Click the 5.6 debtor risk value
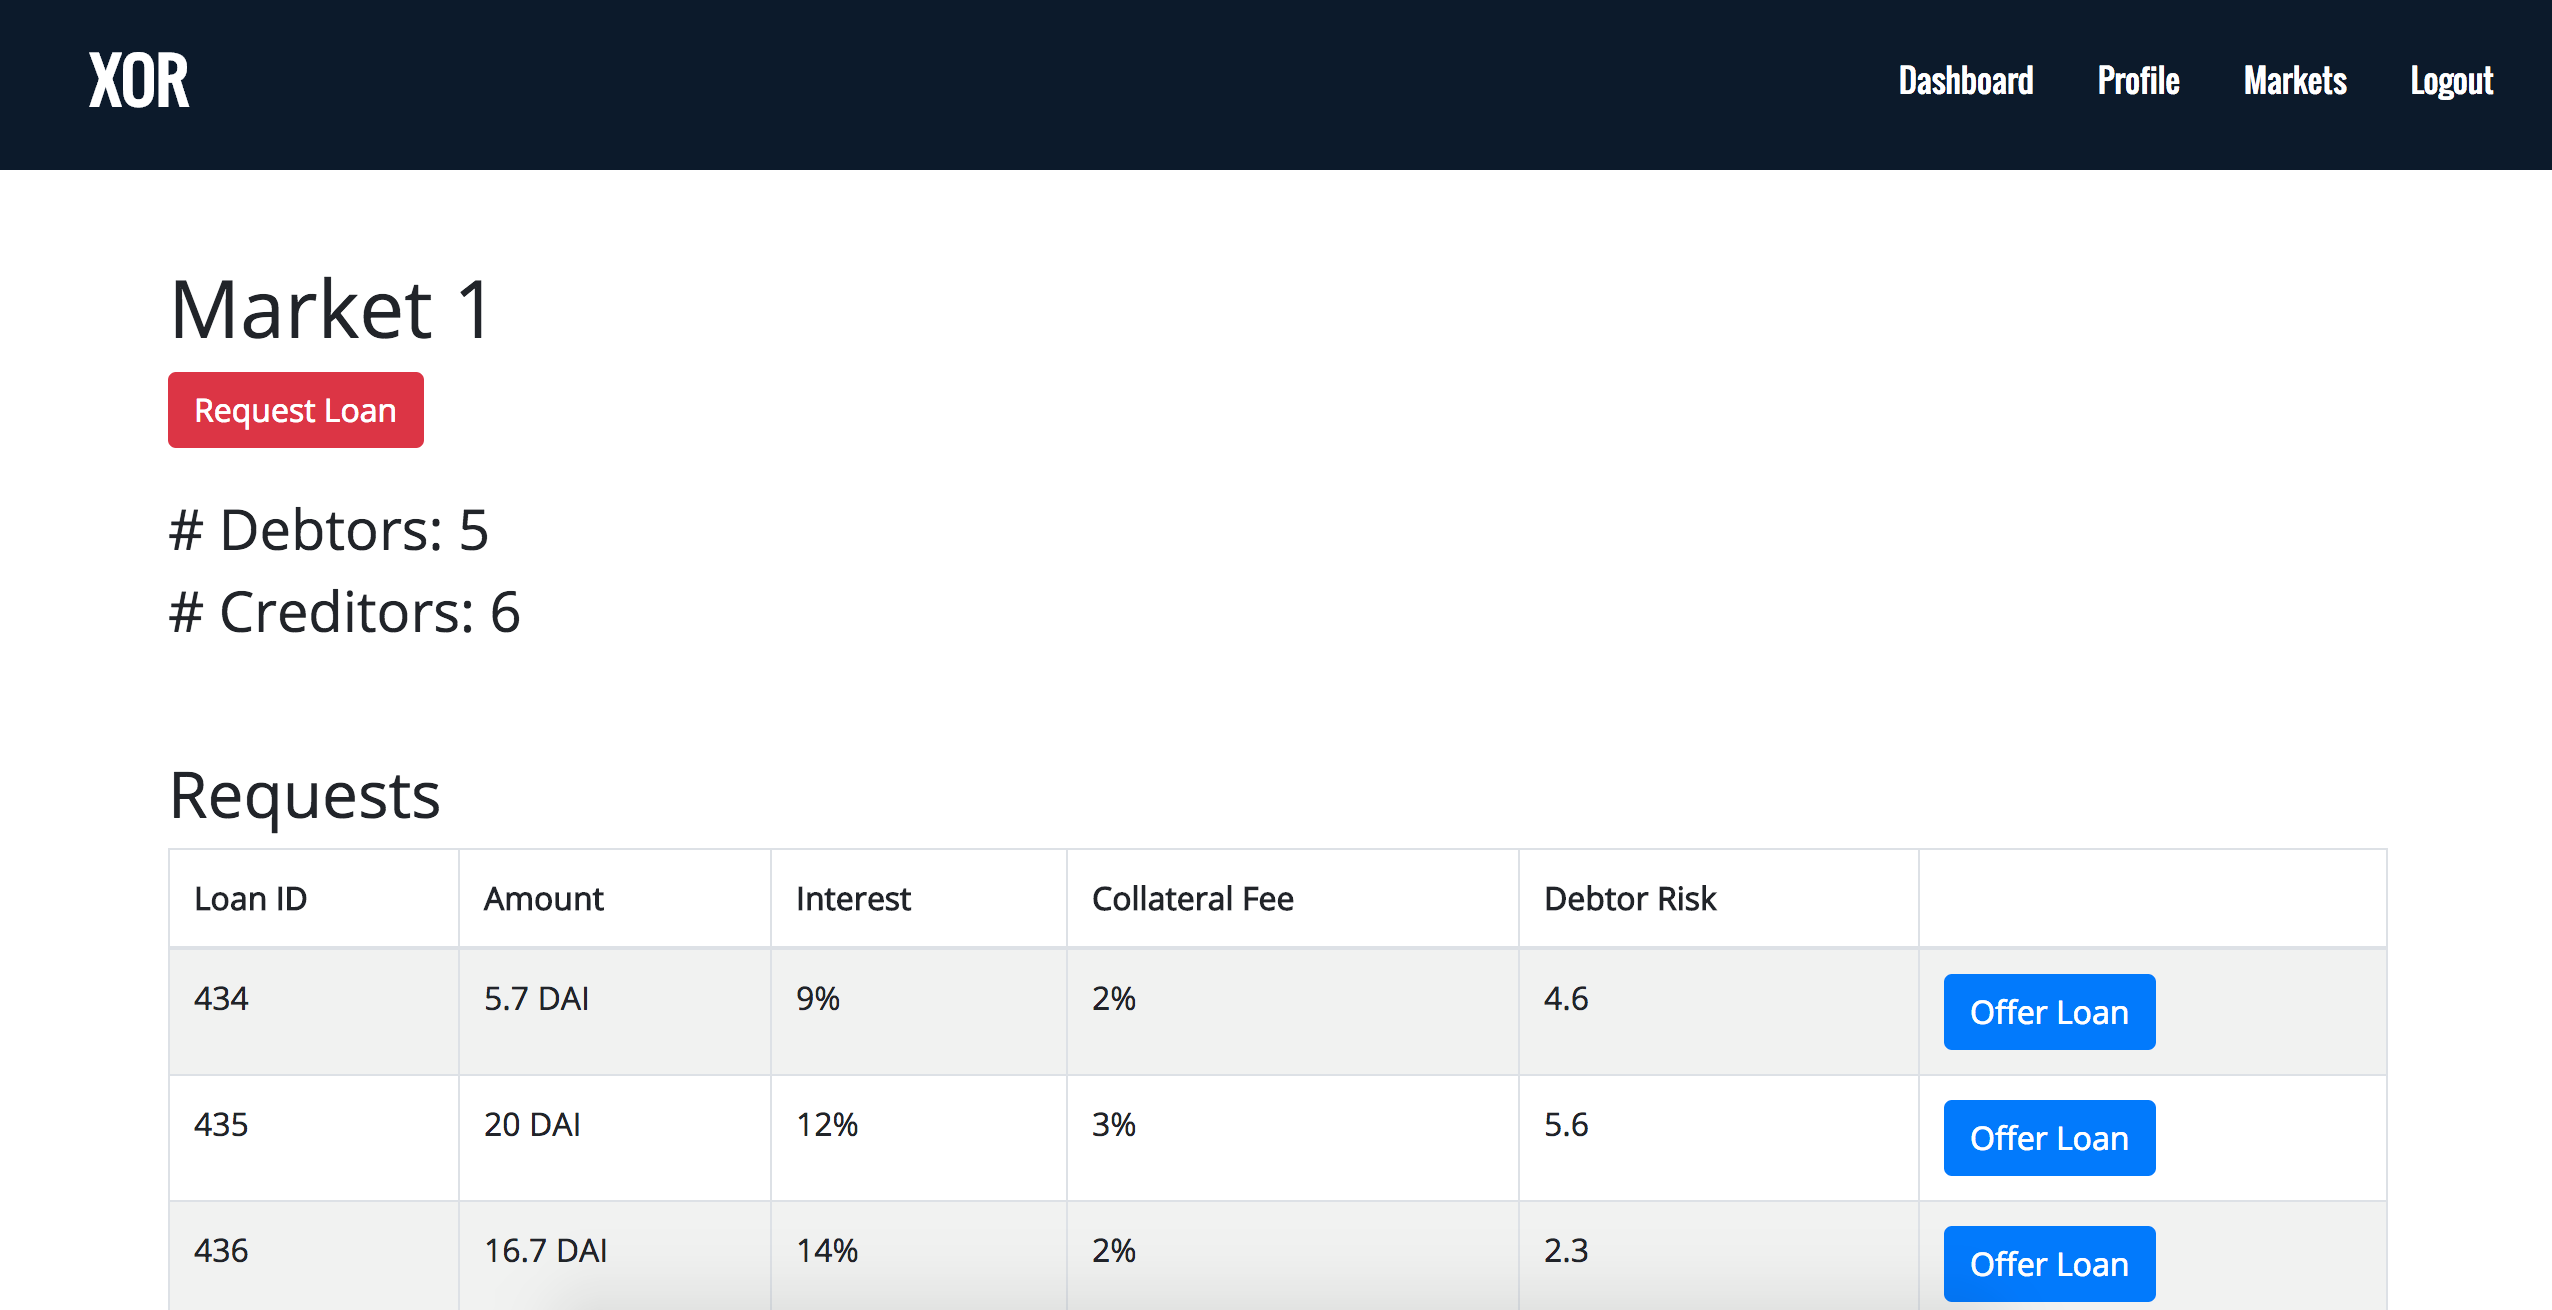 click(1565, 1125)
